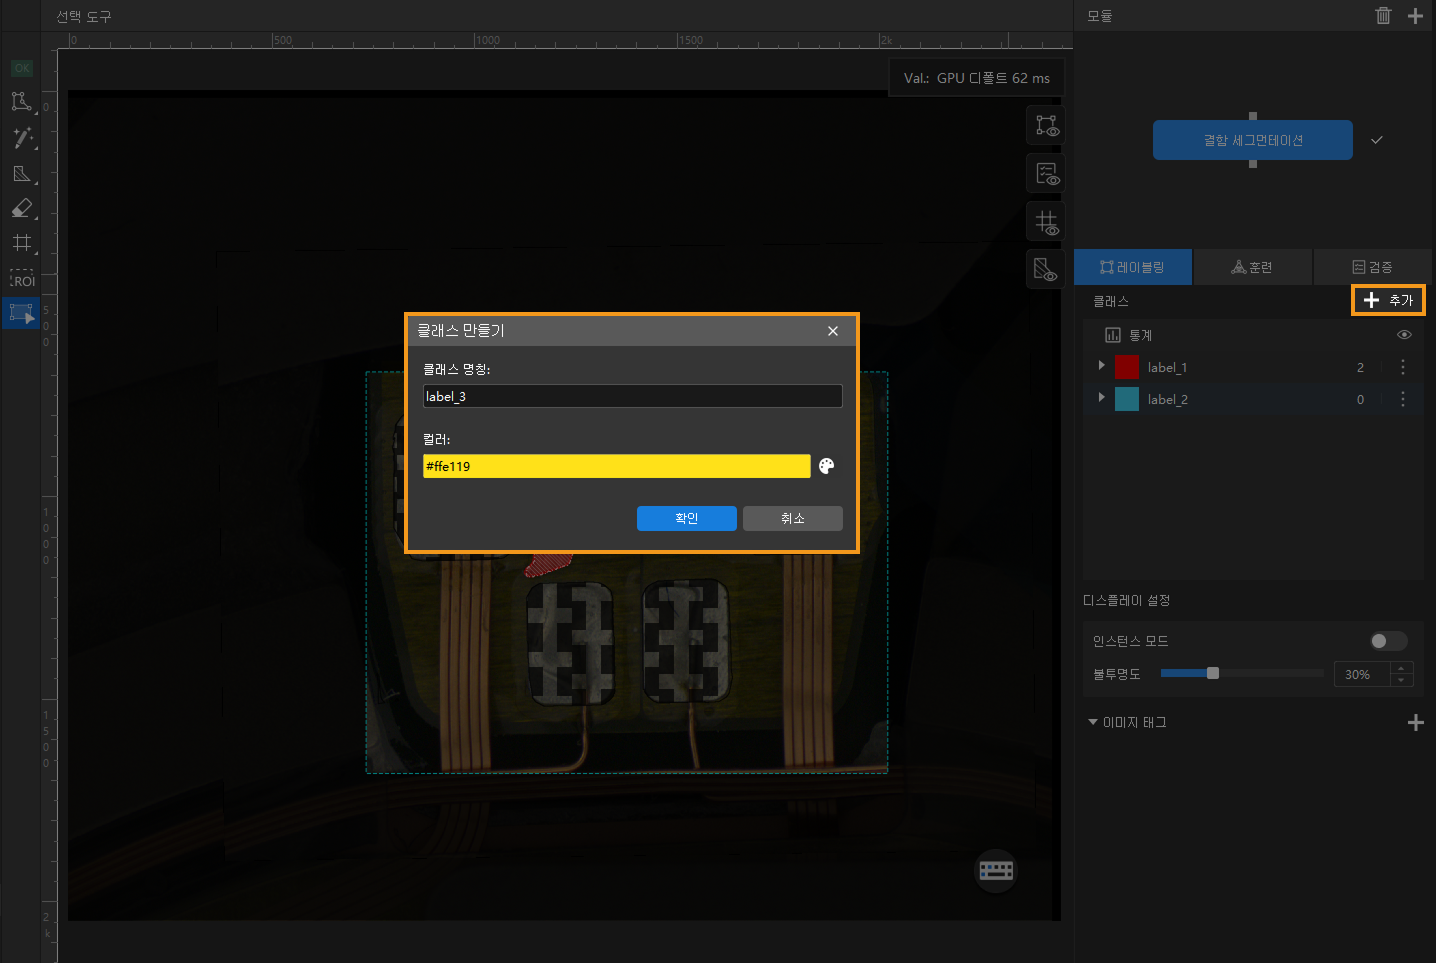Toggle the 인스턴스 모드 switch
This screenshot has height=963, width=1436.
click(1388, 641)
